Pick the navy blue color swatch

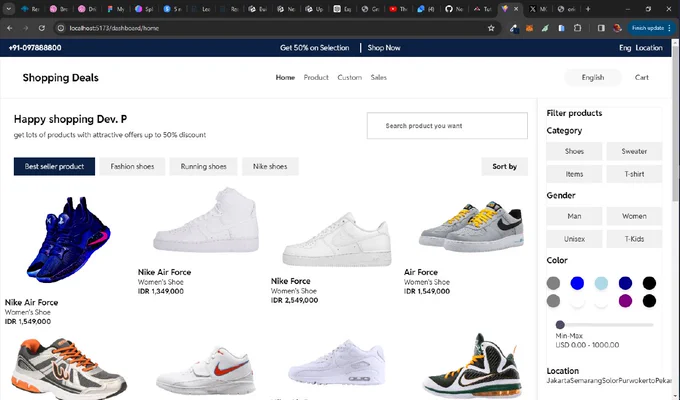[625, 283]
